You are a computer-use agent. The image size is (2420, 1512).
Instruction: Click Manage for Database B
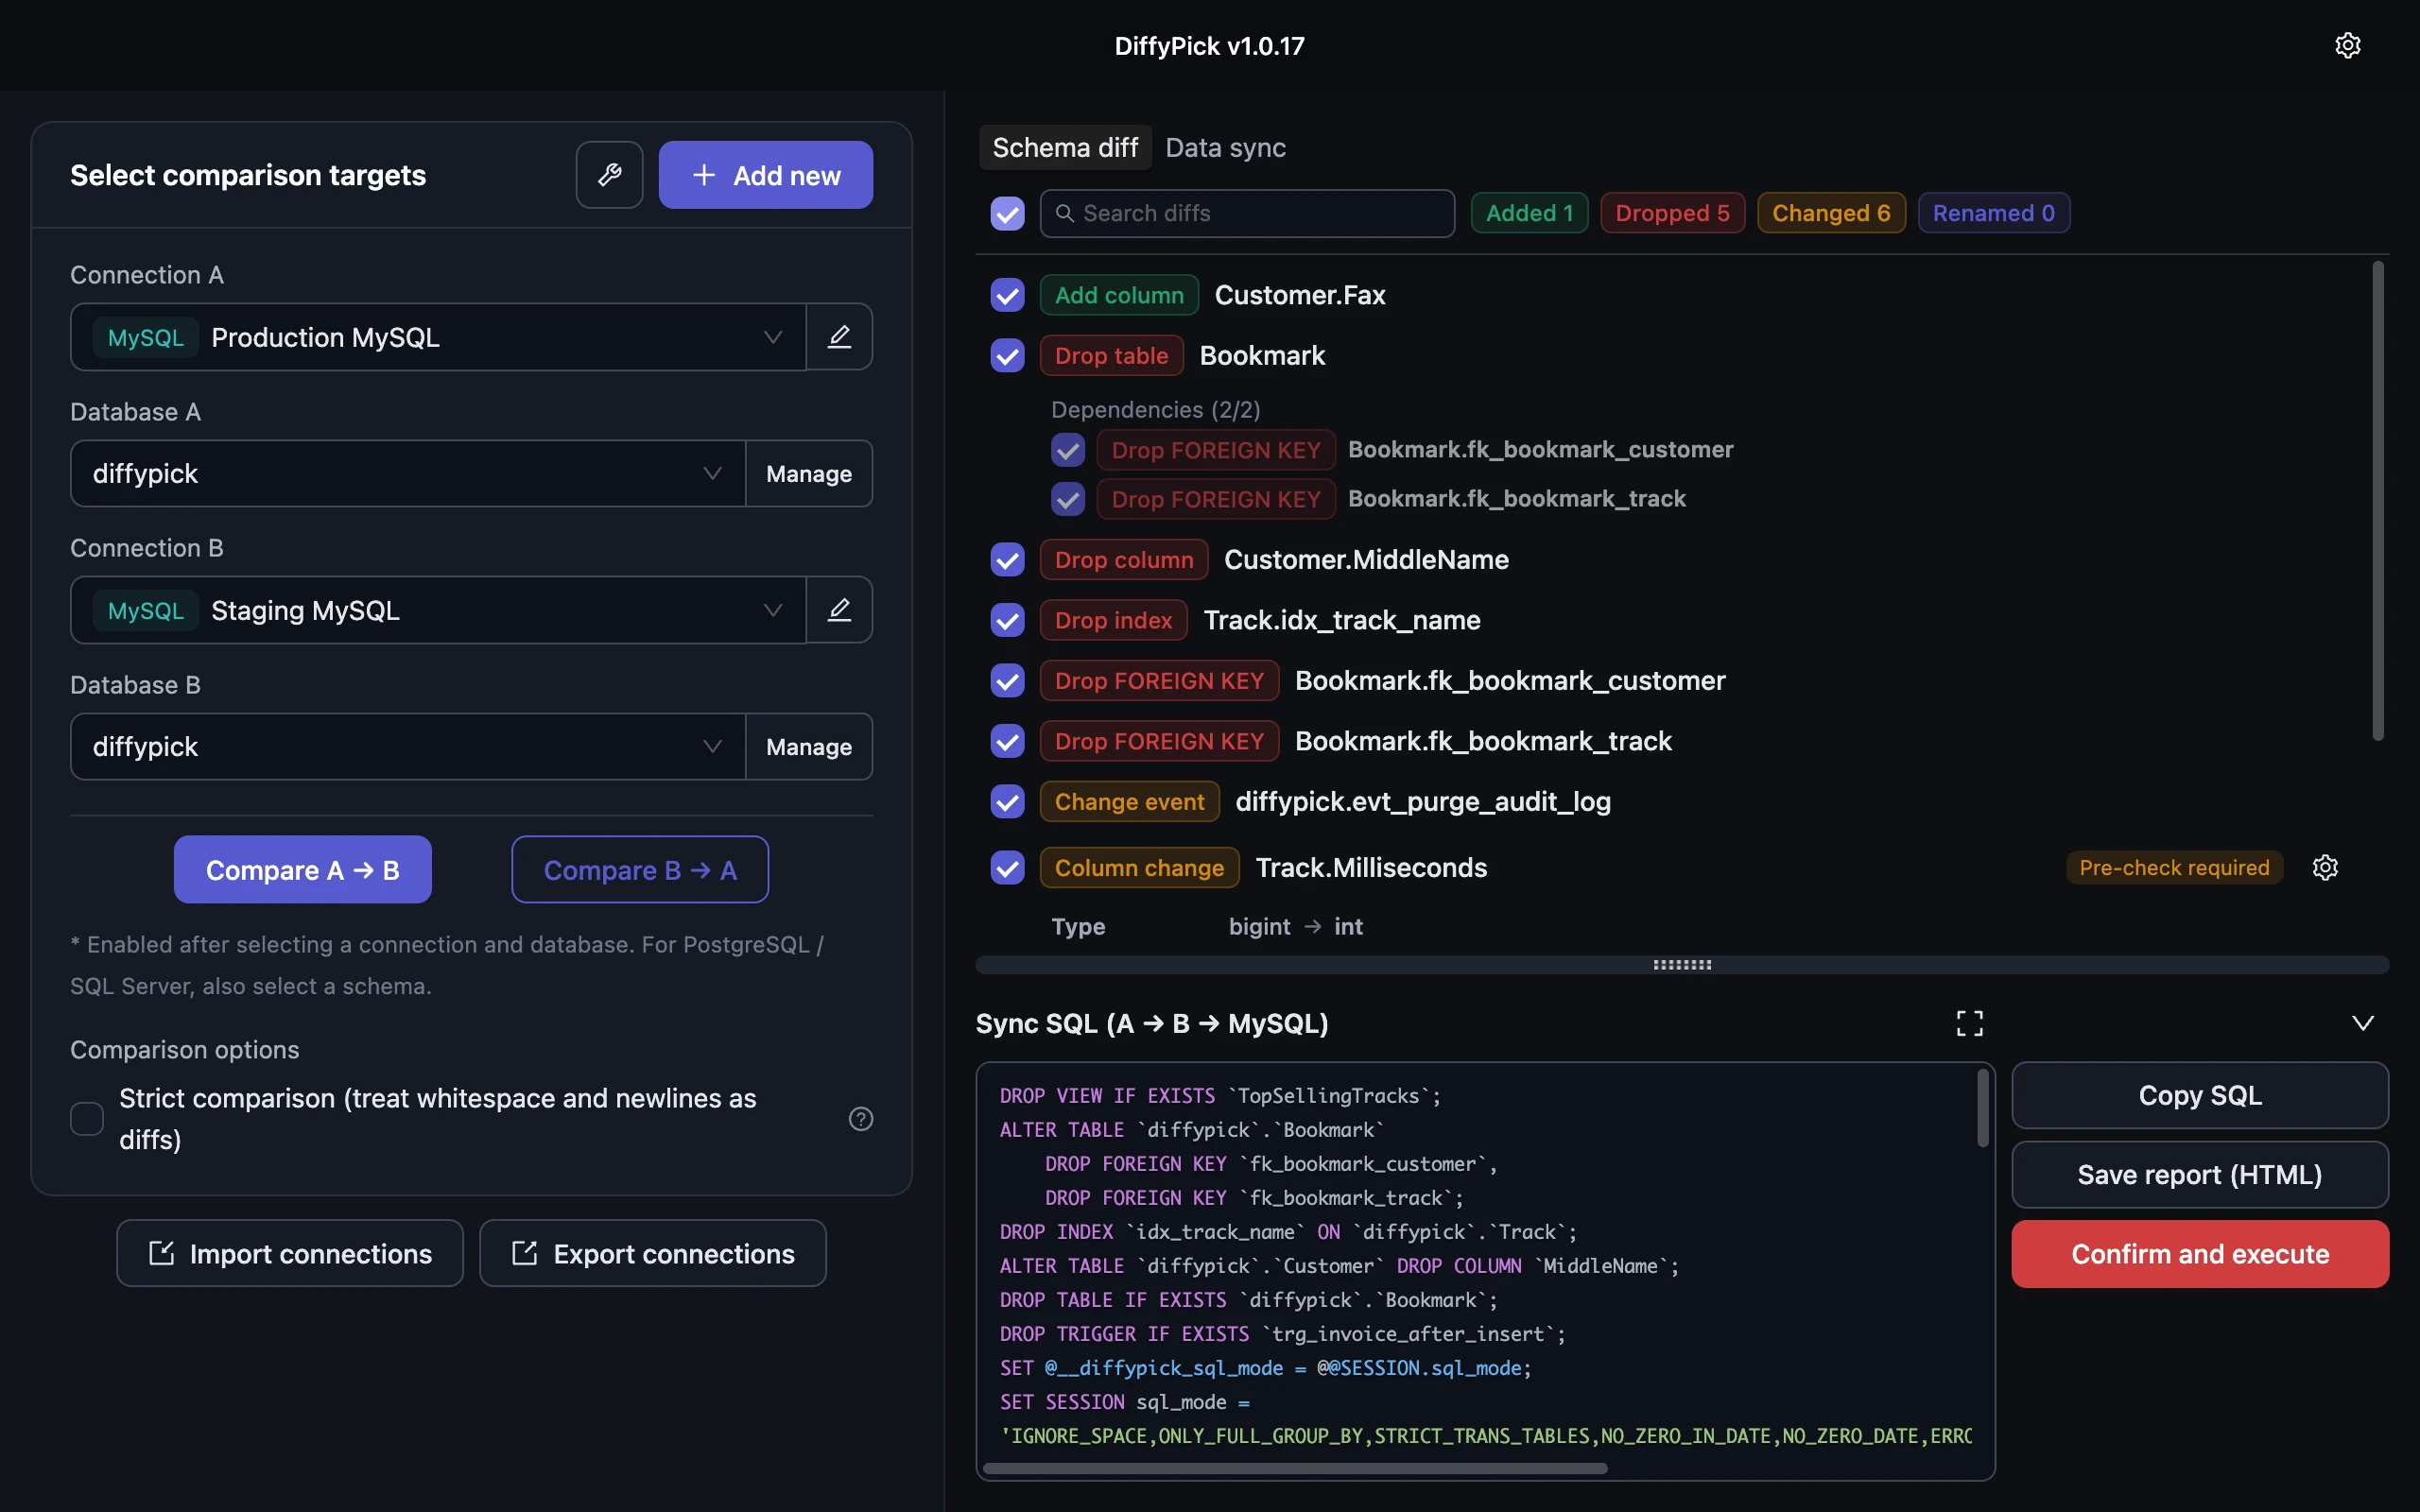[809, 746]
